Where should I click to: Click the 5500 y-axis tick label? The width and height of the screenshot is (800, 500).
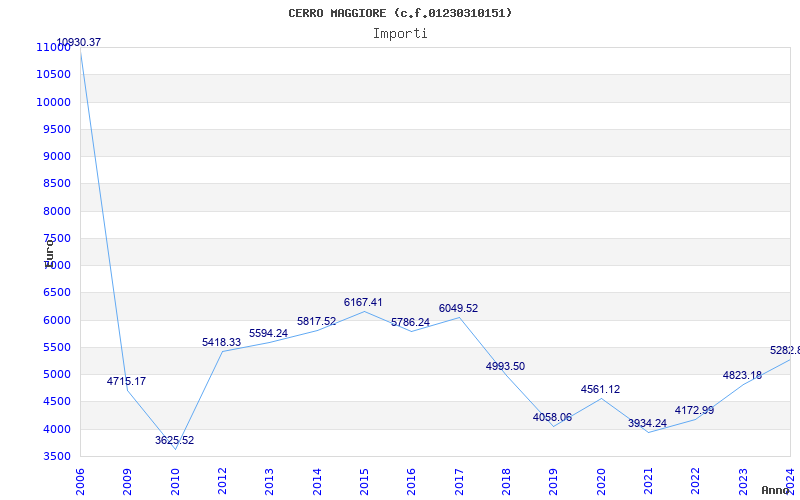tap(56, 347)
